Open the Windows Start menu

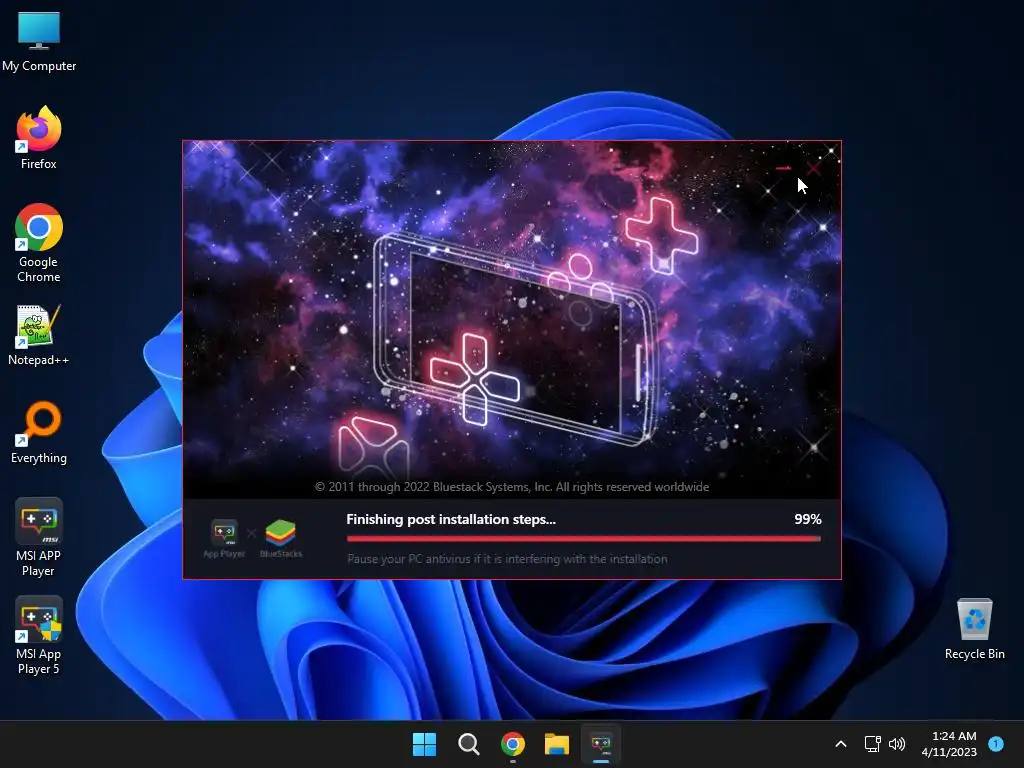[x=424, y=744]
